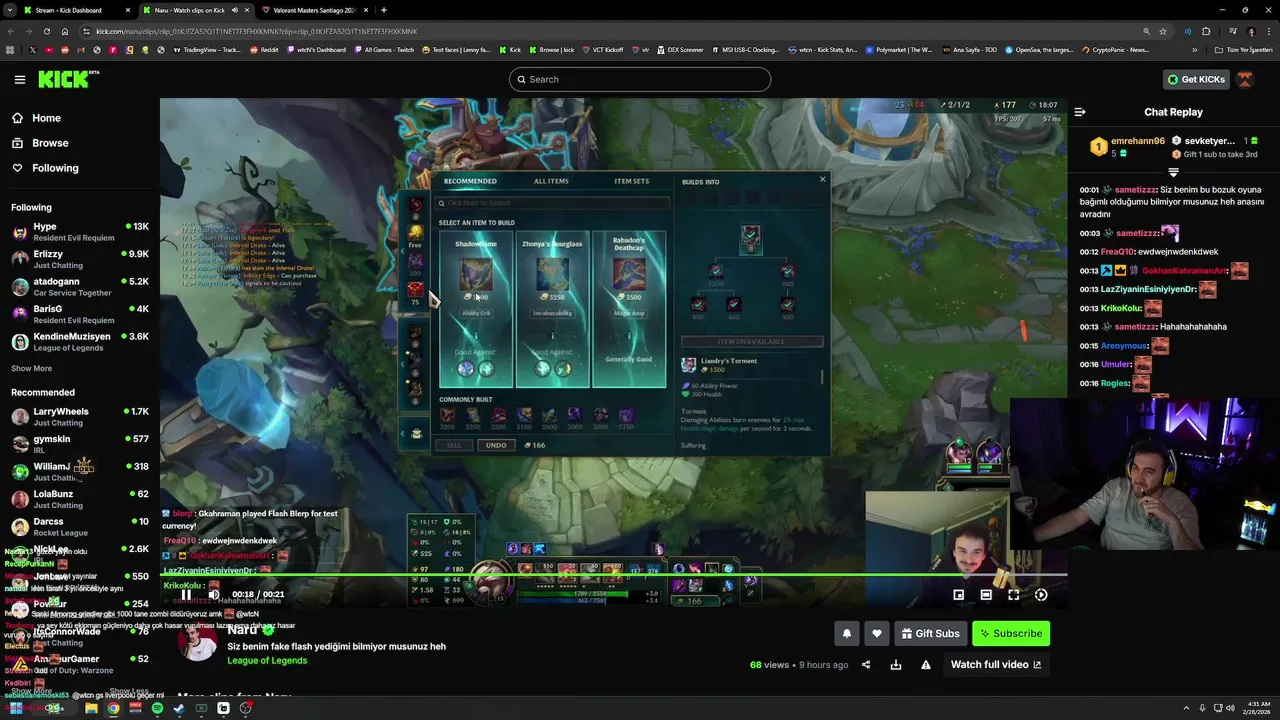
Task: Open All Games - Twitch bookmark
Action: pyautogui.click(x=383, y=49)
